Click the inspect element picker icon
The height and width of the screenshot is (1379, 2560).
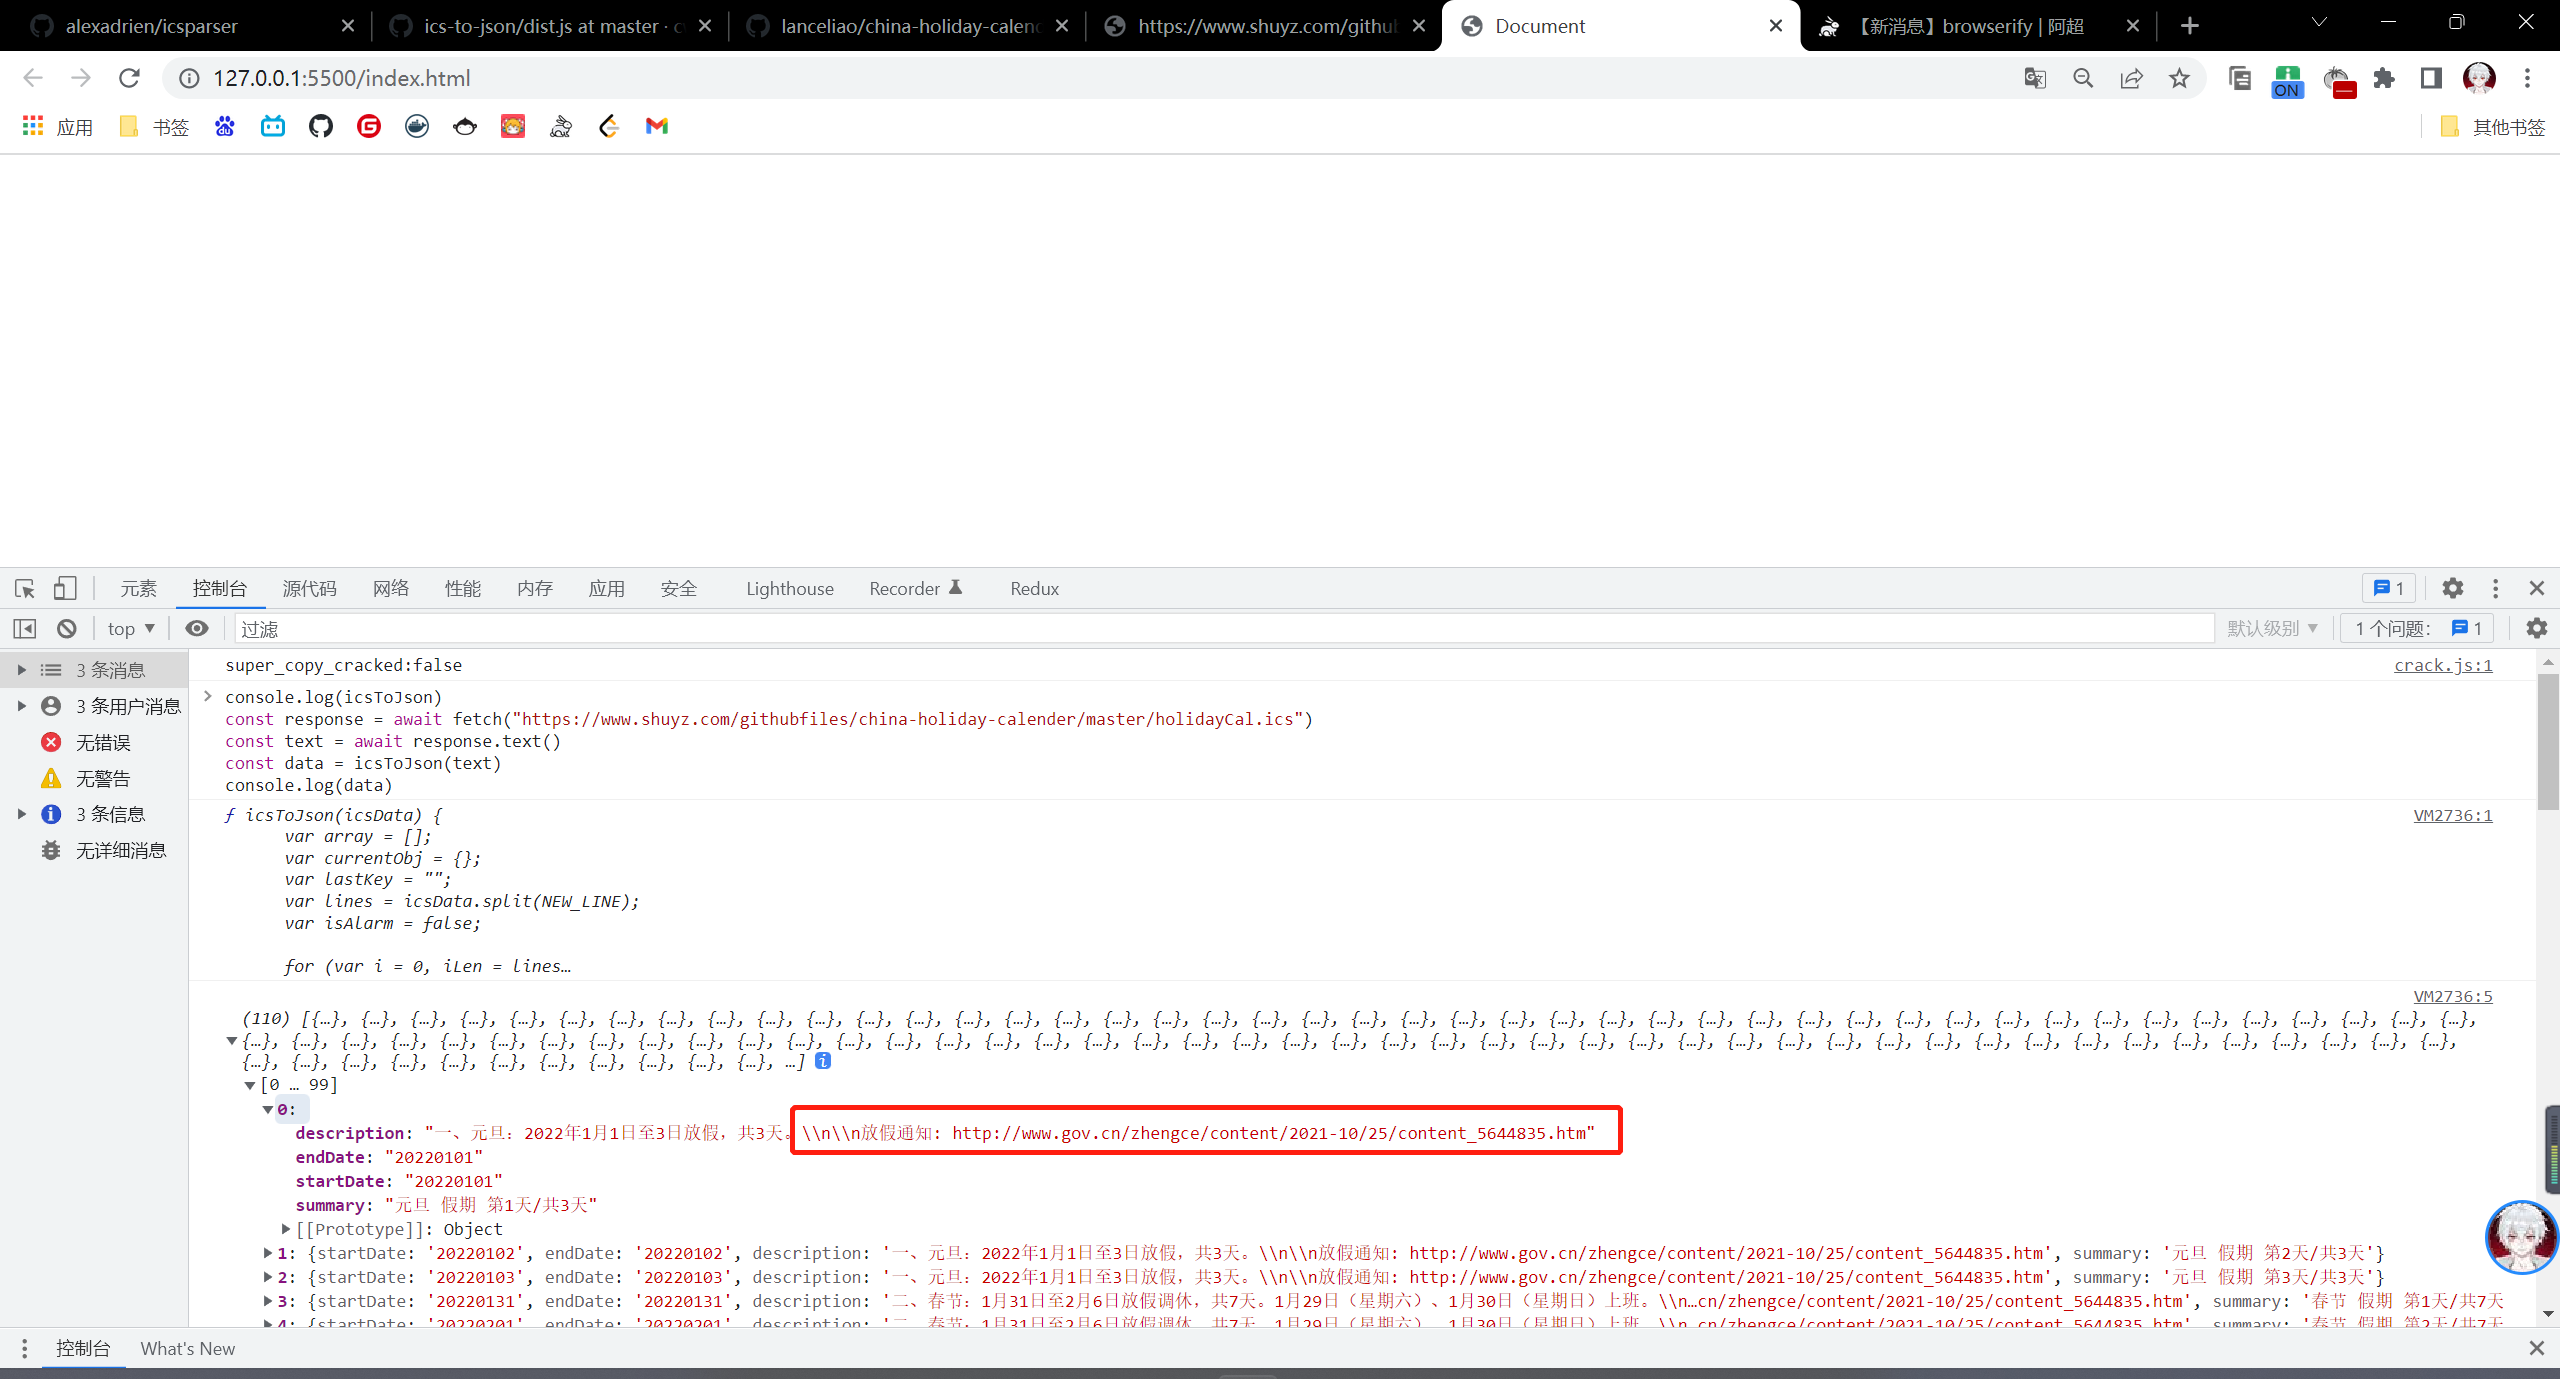(25, 588)
